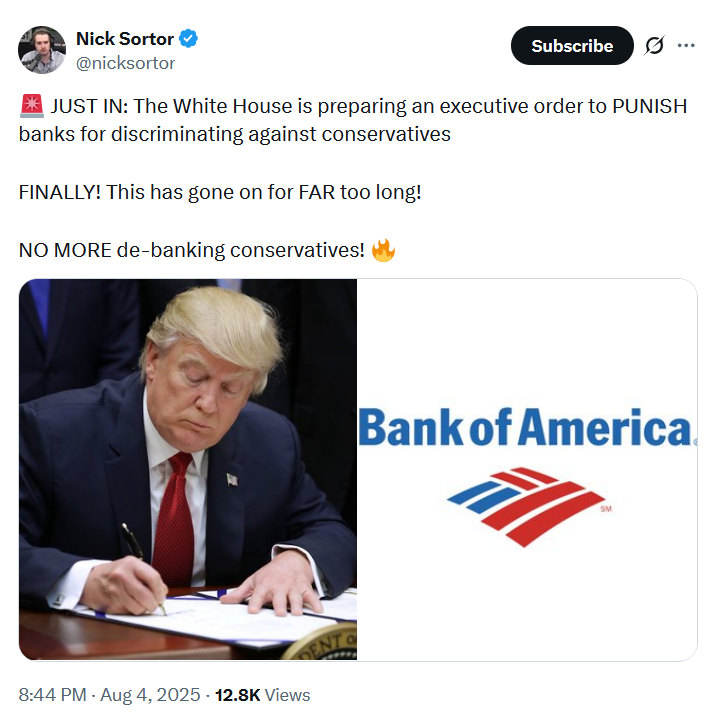Click the SM service mark by emblem
Viewport: 712px width, 718px height.
coord(606,509)
